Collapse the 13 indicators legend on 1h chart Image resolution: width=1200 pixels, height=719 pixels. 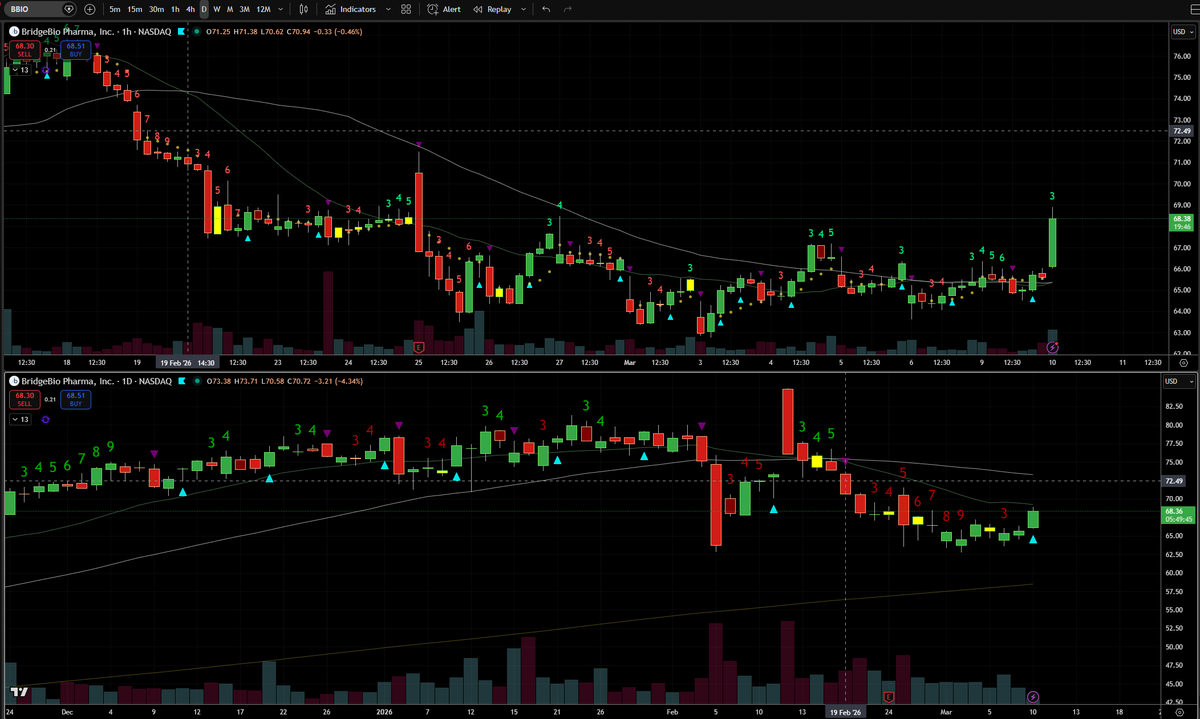tap(20, 70)
